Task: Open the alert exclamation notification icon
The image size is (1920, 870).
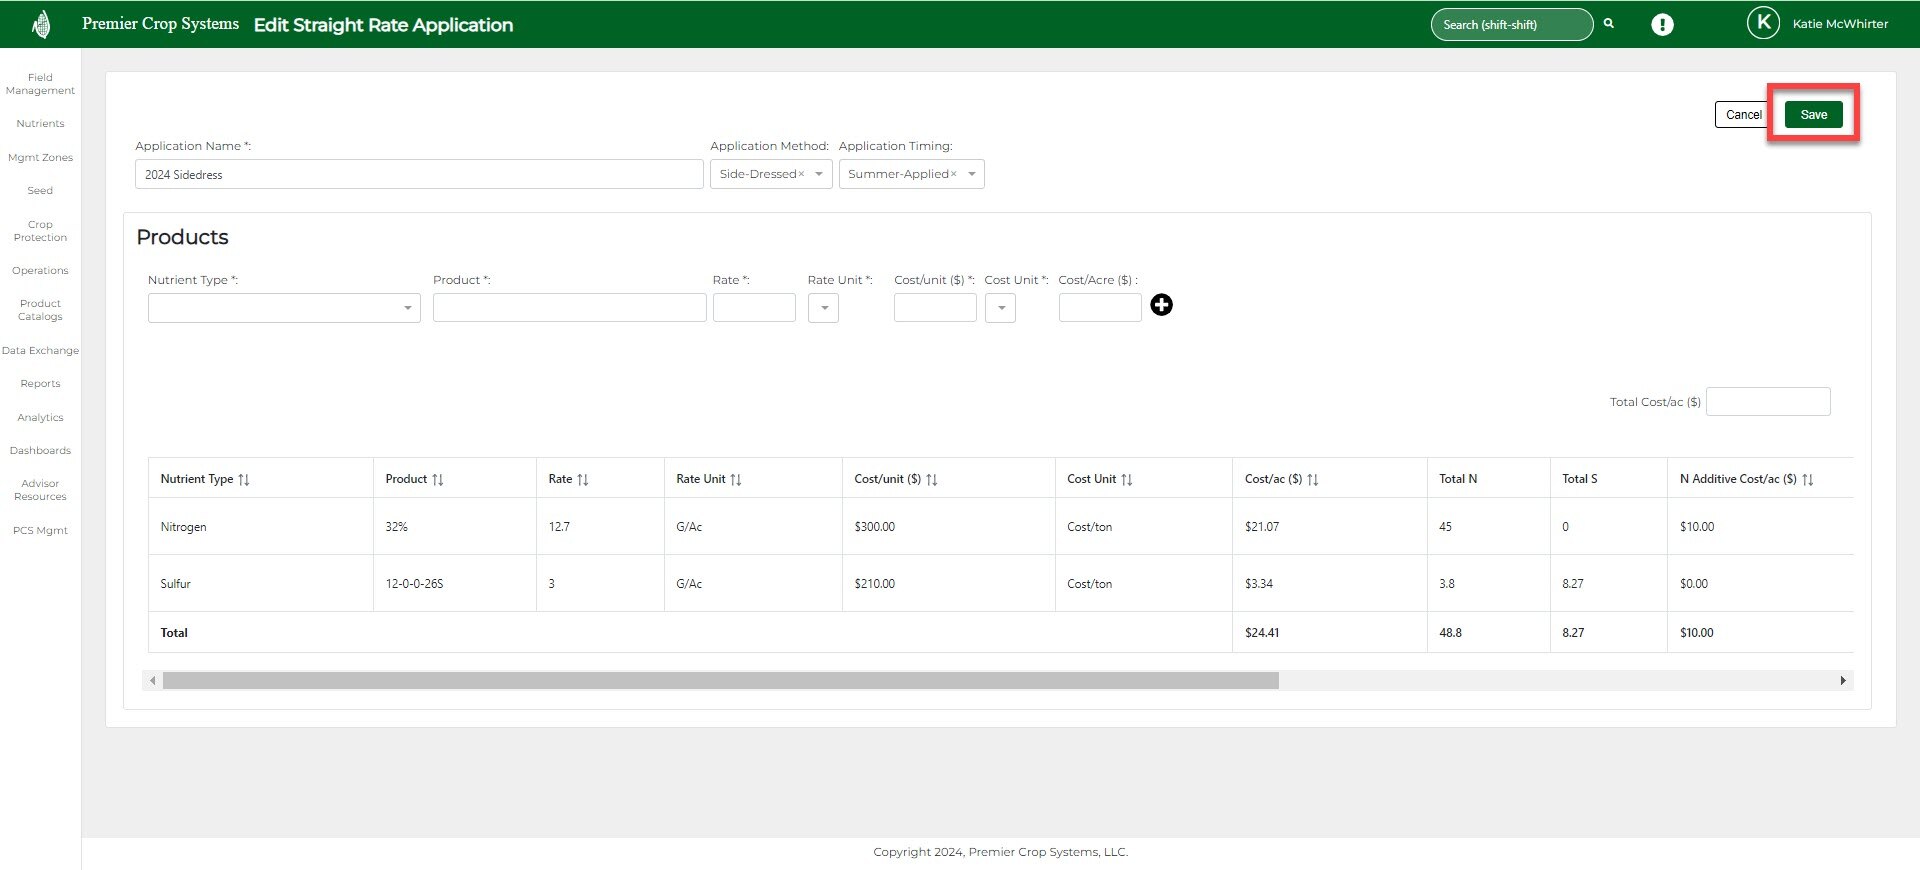Action: (x=1662, y=25)
